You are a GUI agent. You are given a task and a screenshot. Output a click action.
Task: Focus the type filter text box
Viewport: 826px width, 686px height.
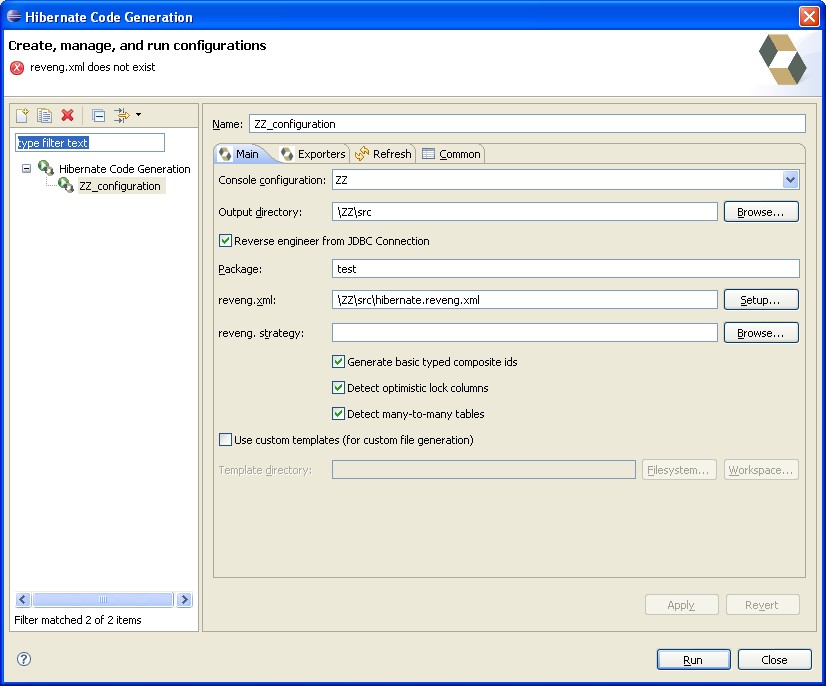(90, 143)
